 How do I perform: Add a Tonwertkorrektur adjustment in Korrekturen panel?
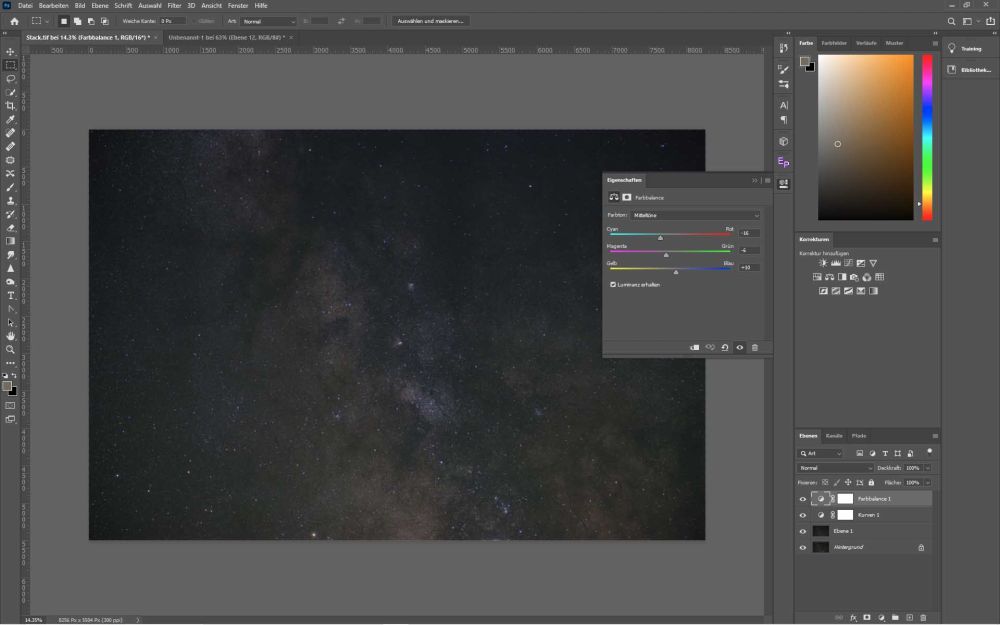point(836,263)
